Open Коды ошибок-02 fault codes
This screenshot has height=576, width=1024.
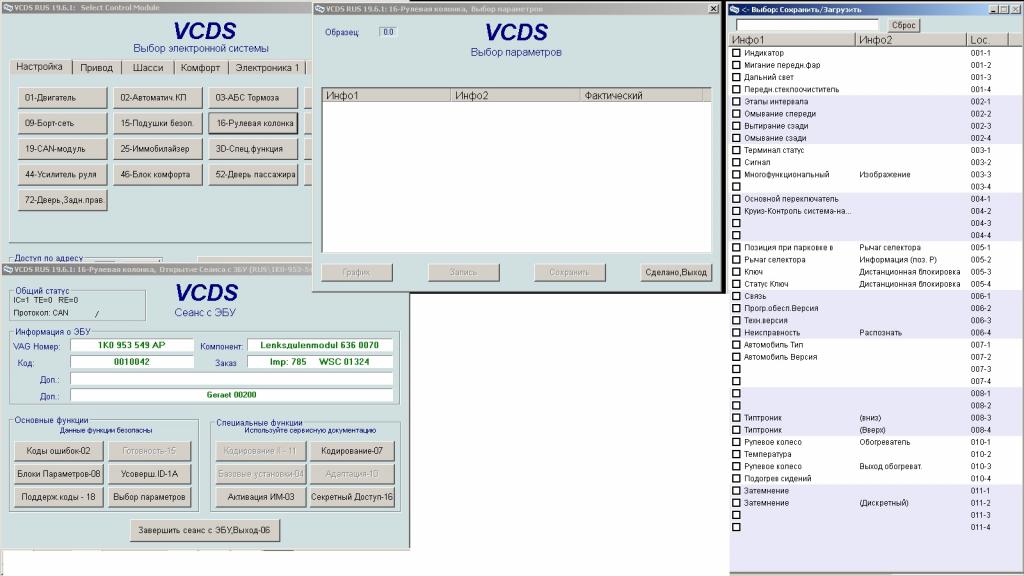click(x=58, y=451)
